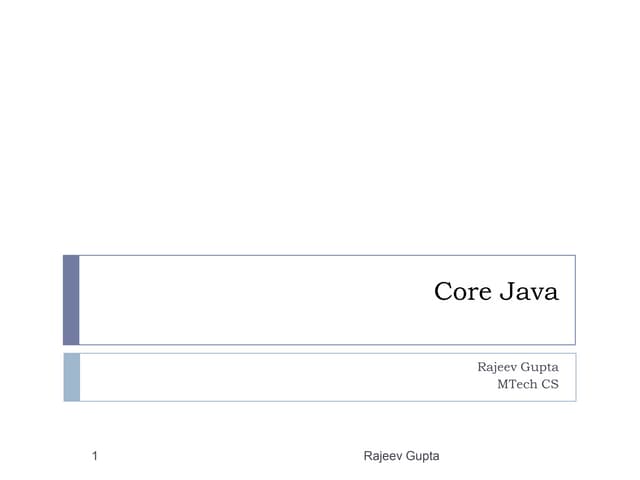Click the "Core Java" slide title
This screenshot has width=640, height=480.
click(496, 292)
